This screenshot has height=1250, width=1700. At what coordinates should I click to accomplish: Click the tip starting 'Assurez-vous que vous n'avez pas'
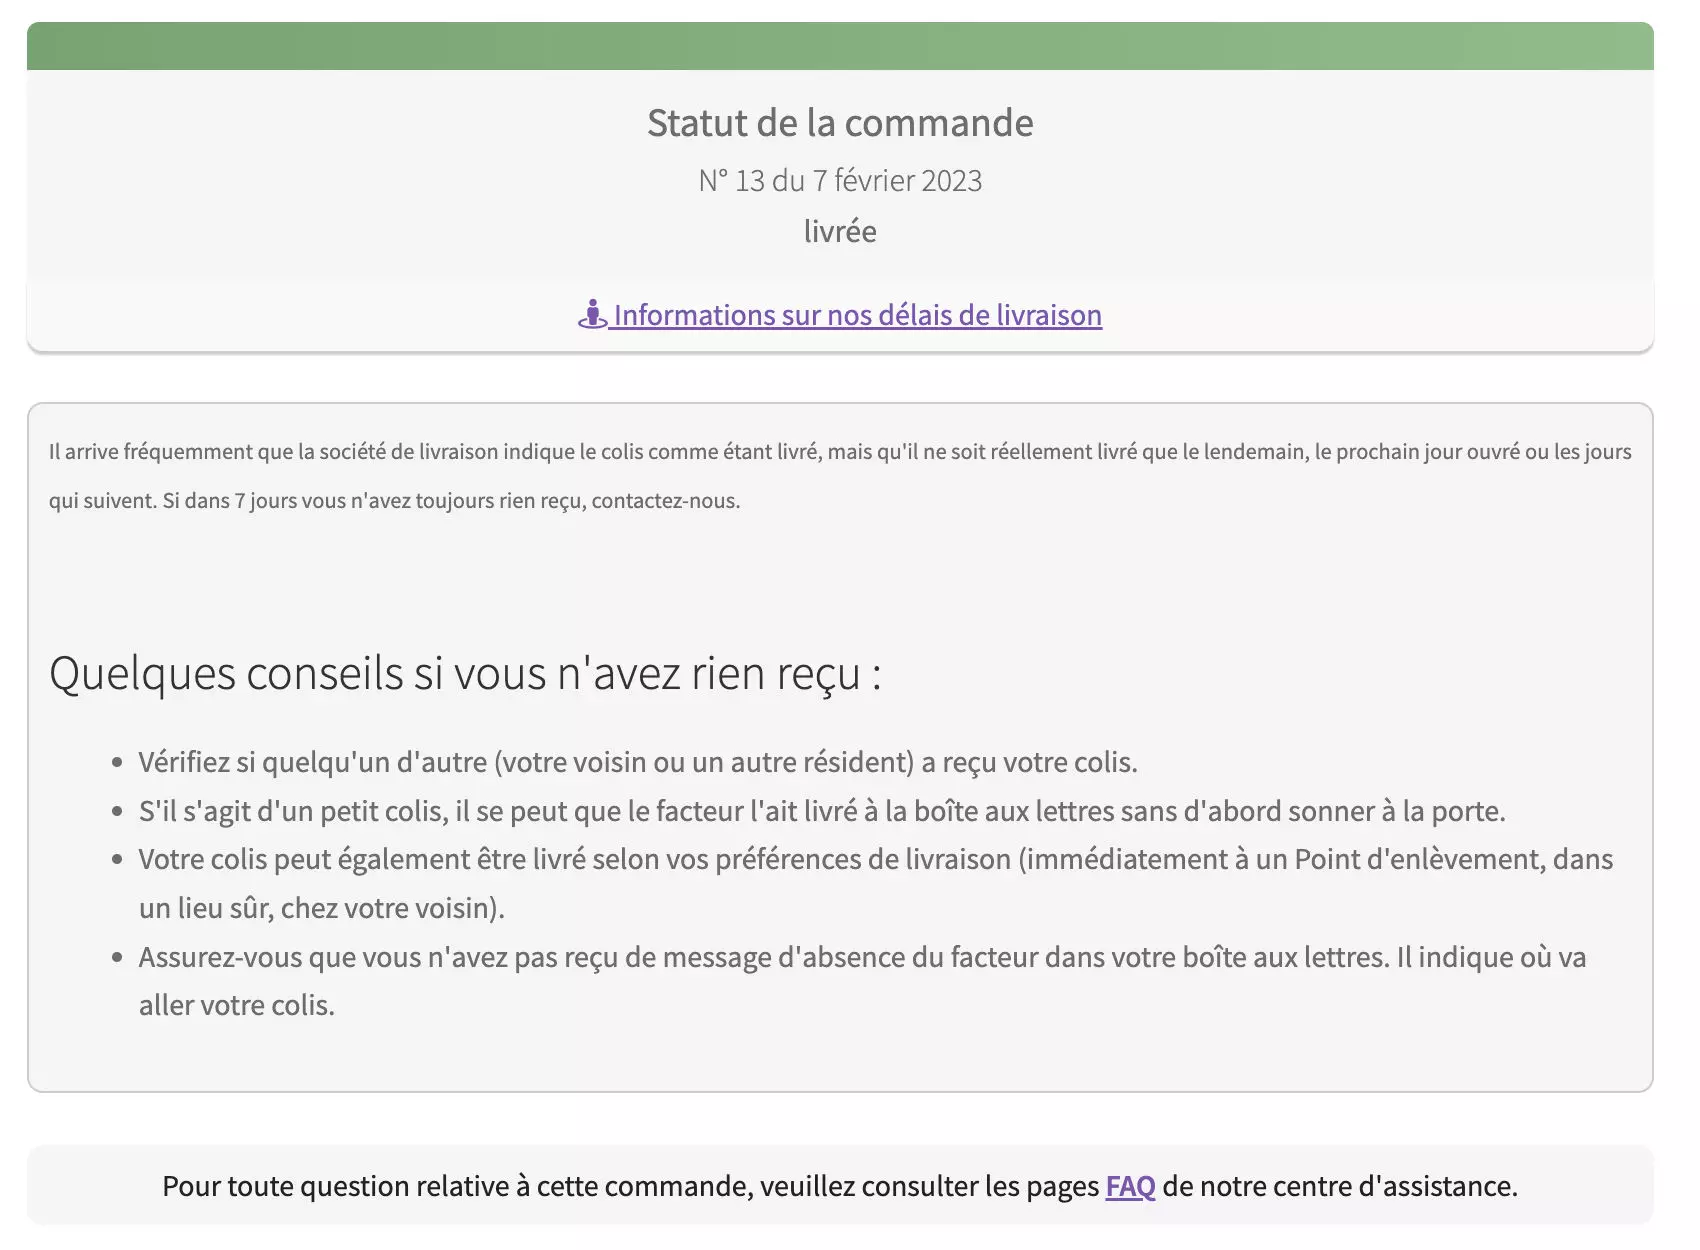[x=862, y=981]
